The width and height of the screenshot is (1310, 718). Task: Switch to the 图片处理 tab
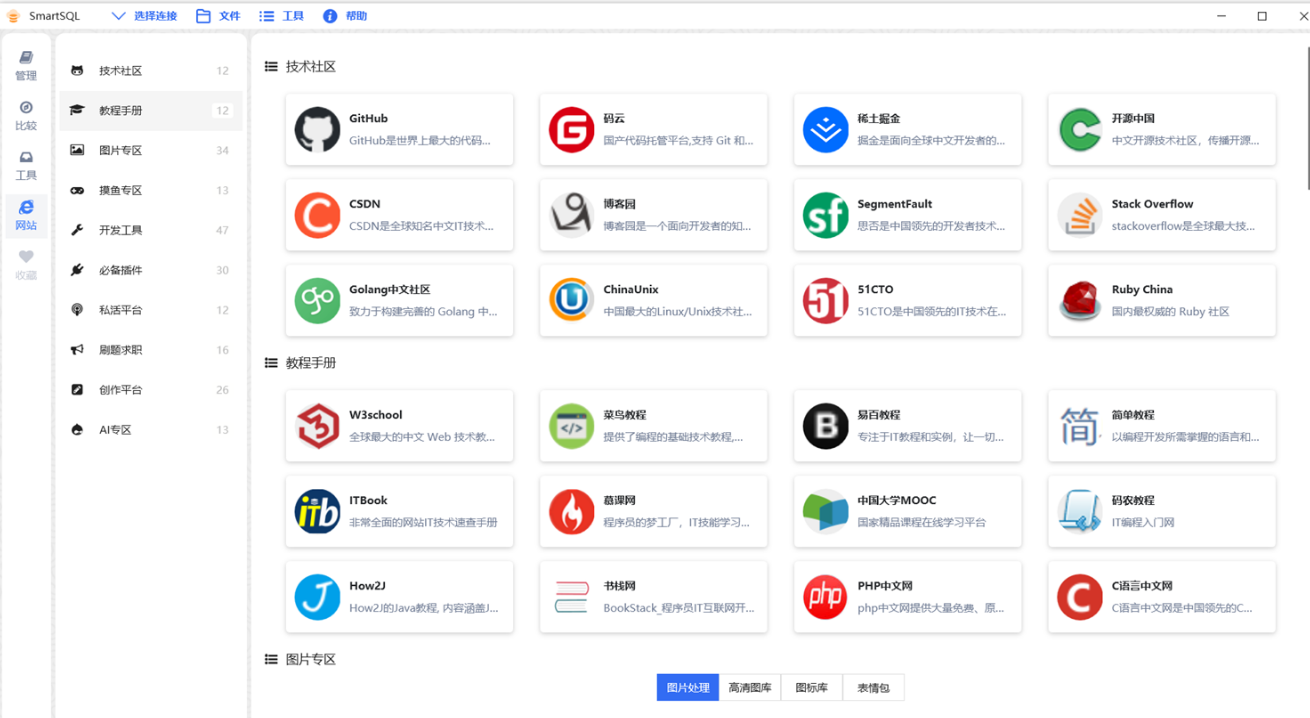click(688, 687)
